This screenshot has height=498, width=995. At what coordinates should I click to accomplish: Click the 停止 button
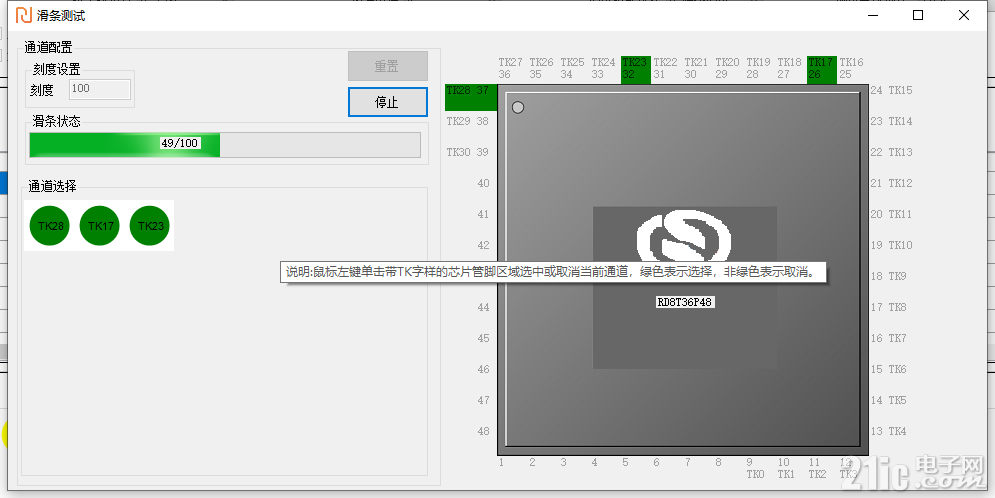[x=388, y=102]
